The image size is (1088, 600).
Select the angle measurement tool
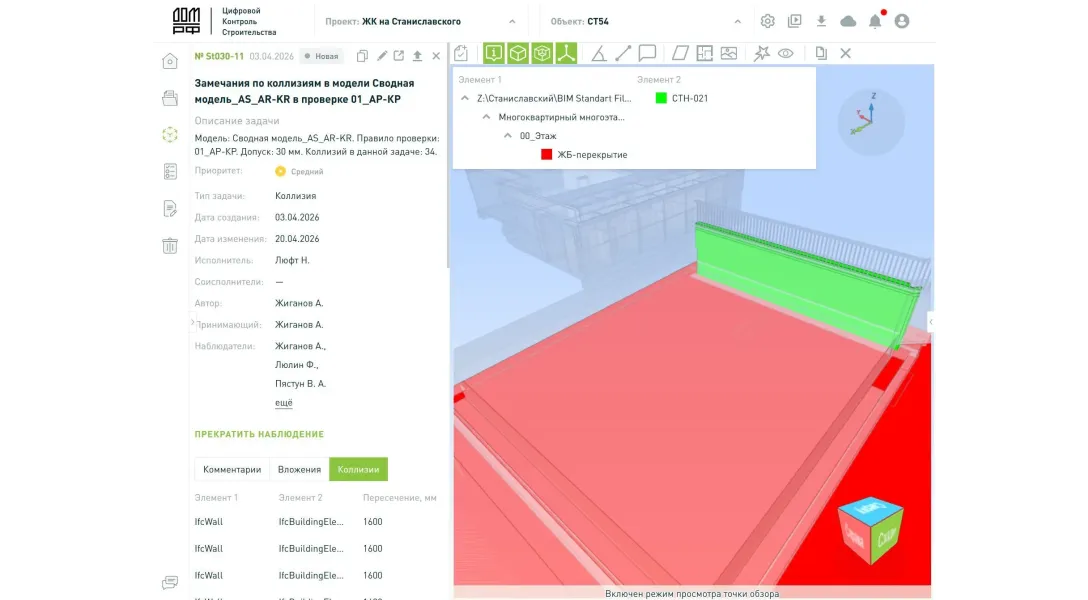pyautogui.click(x=599, y=53)
